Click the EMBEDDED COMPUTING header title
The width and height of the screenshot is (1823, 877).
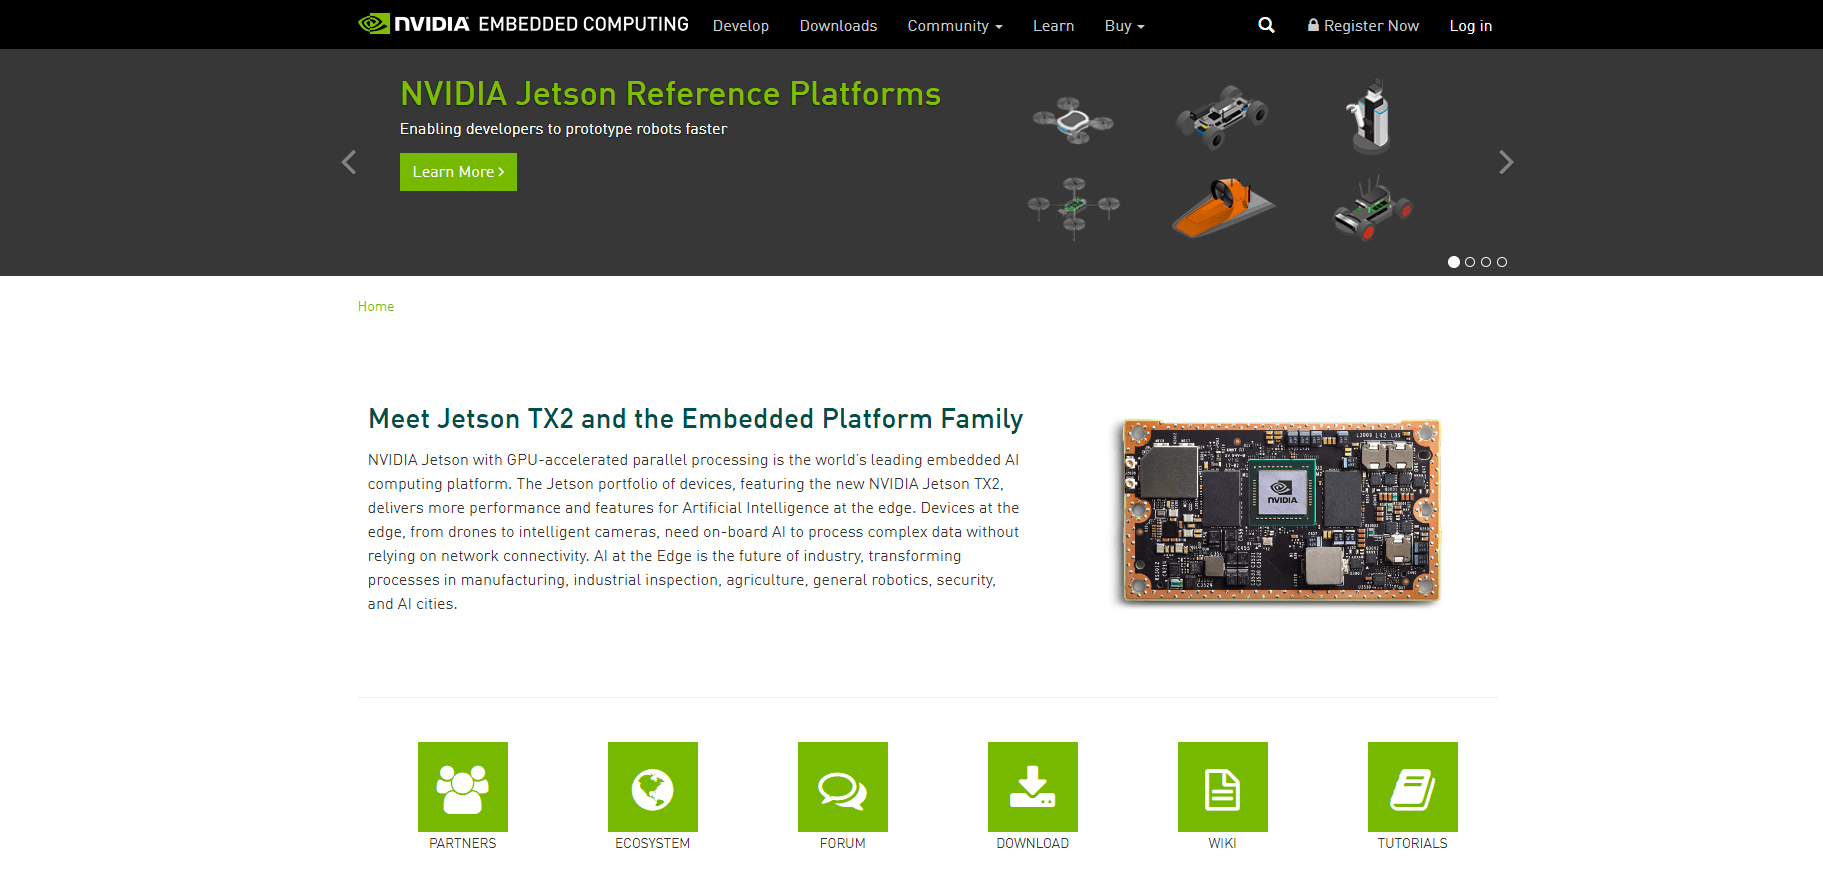pos(584,24)
